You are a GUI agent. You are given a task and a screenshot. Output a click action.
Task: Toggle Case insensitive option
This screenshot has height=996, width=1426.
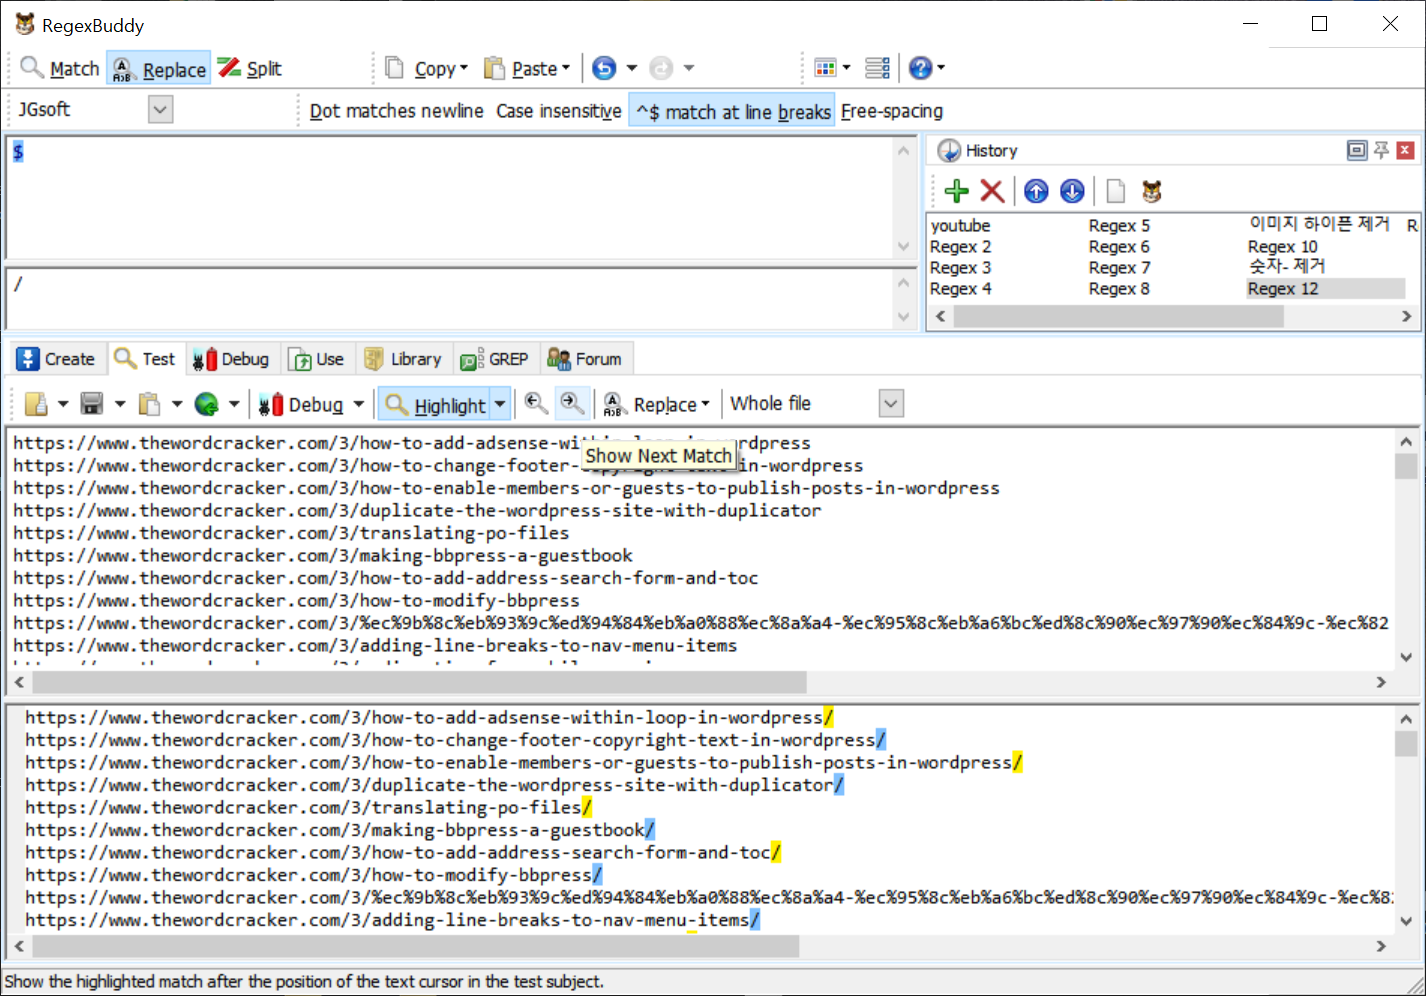pyautogui.click(x=558, y=111)
